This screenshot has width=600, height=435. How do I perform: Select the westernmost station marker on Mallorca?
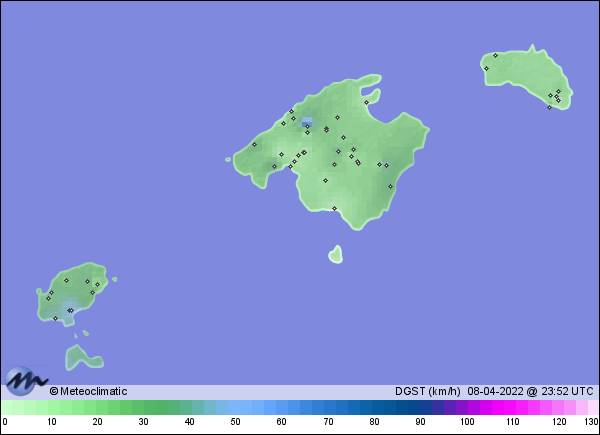tap(254, 145)
